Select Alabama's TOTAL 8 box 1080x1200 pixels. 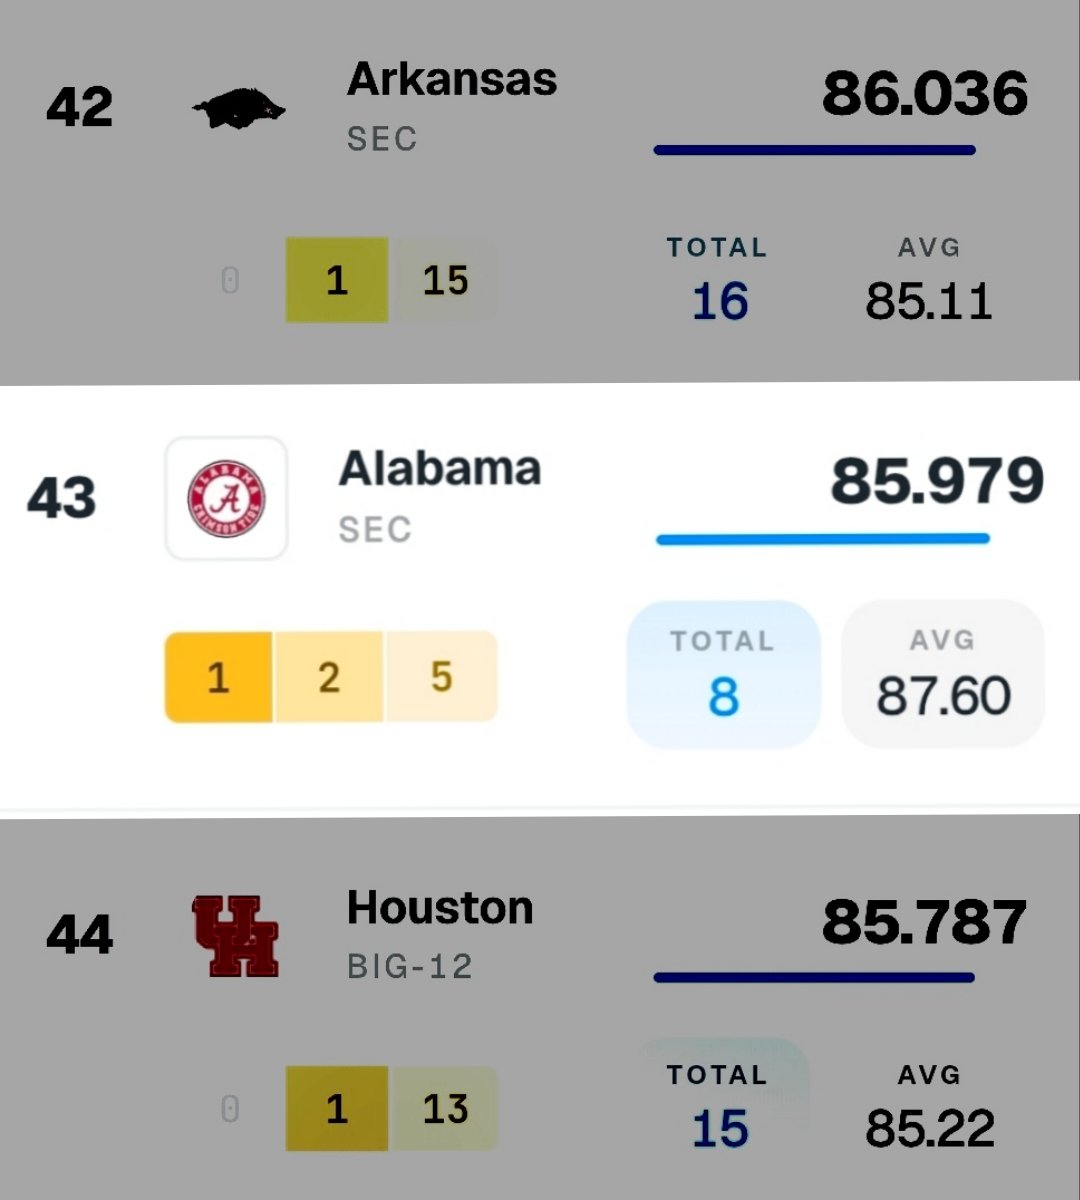(723, 674)
